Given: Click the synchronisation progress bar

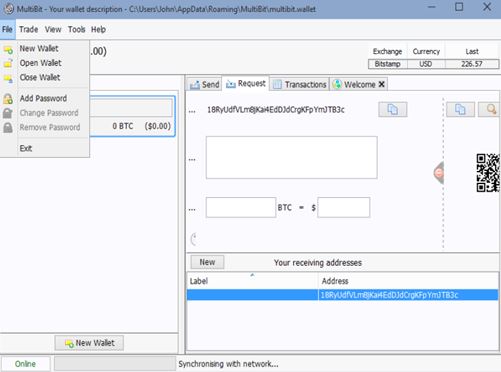Looking at the screenshot, I should click(115, 364).
